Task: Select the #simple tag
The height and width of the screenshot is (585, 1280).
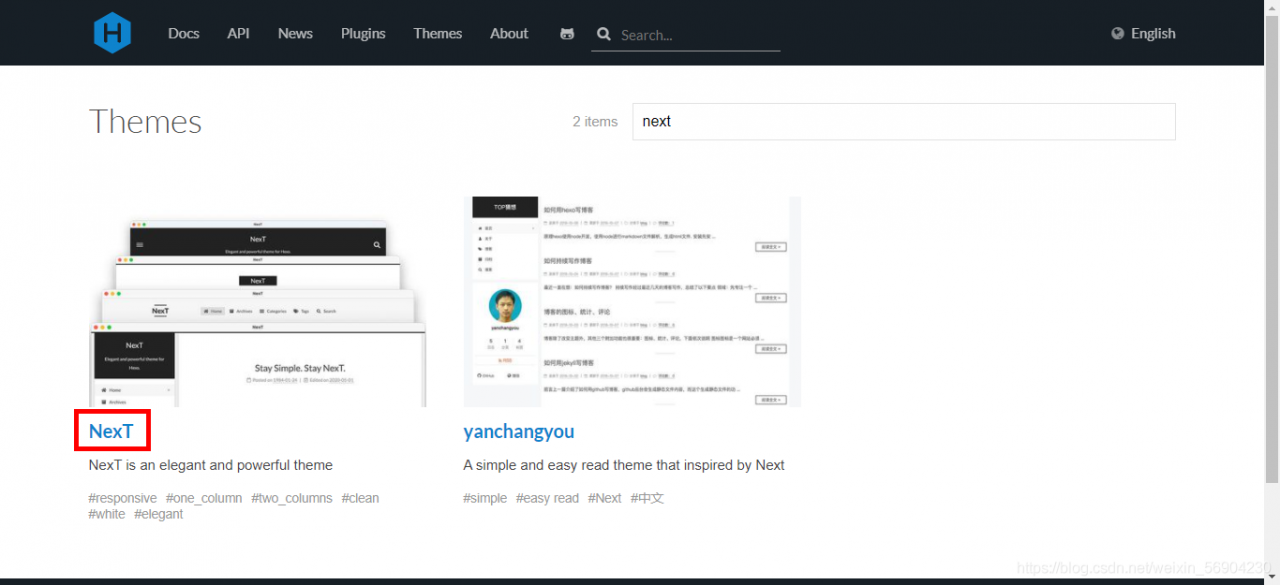Action: [485, 498]
